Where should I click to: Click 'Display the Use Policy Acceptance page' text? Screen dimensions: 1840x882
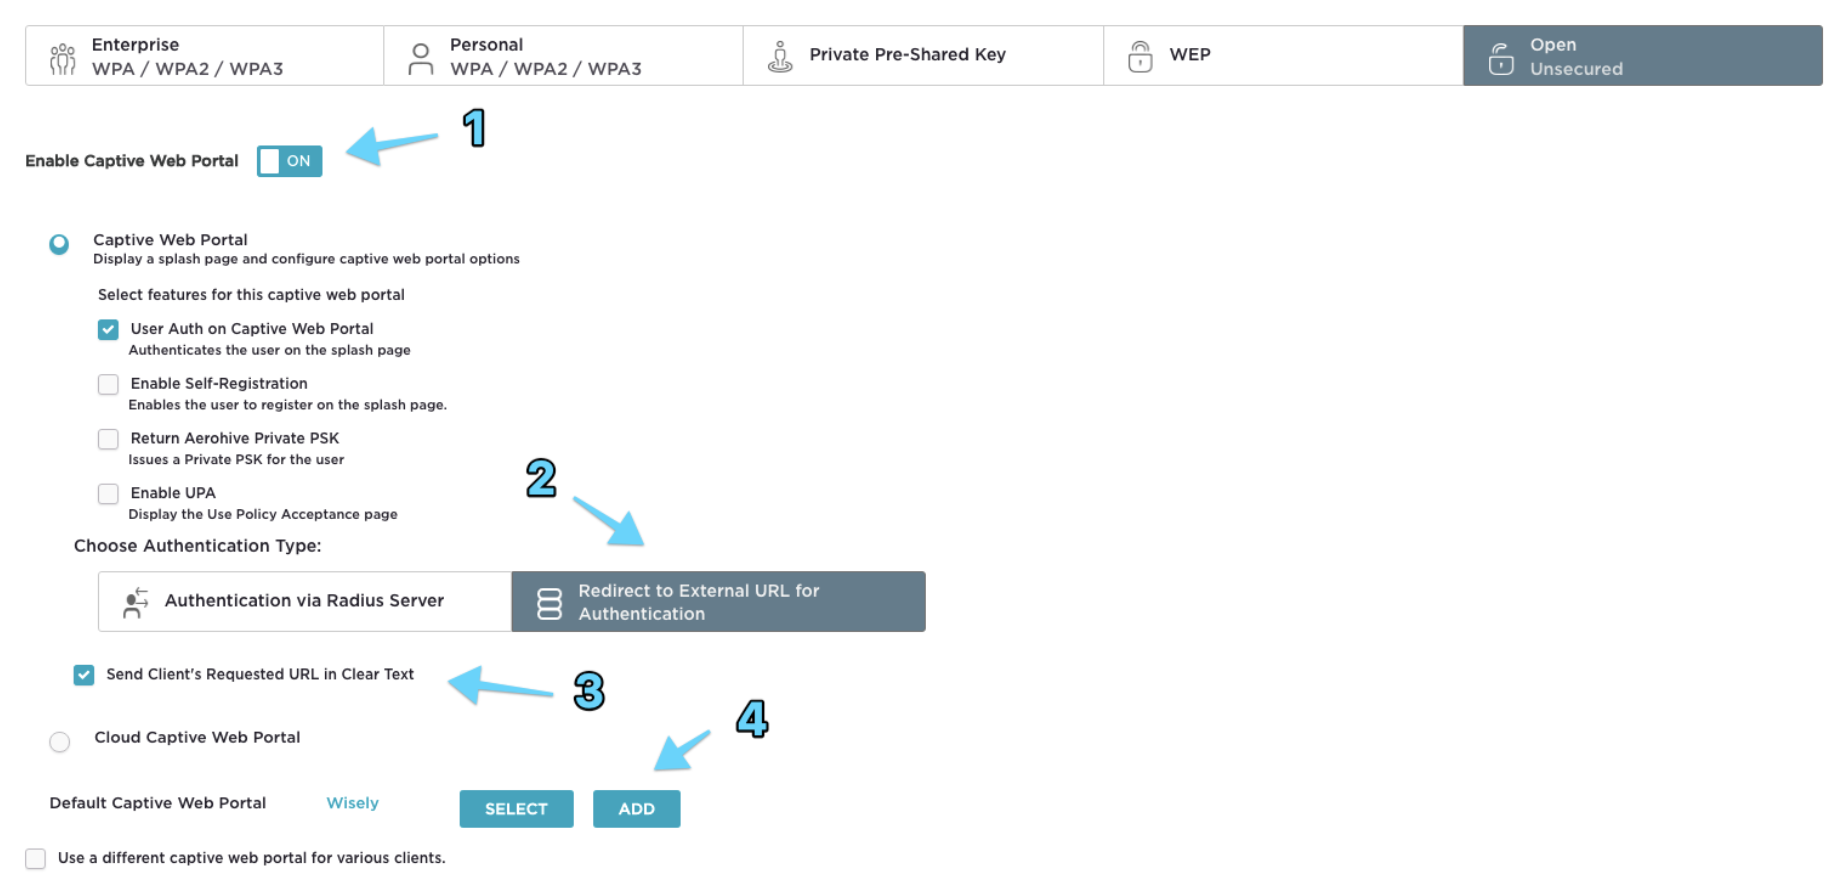[x=262, y=514]
